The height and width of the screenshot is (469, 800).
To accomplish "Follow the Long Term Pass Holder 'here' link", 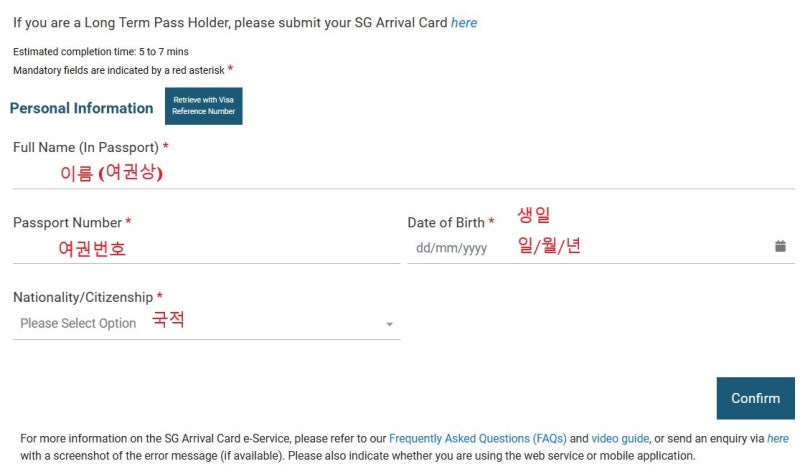I will tap(464, 23).
